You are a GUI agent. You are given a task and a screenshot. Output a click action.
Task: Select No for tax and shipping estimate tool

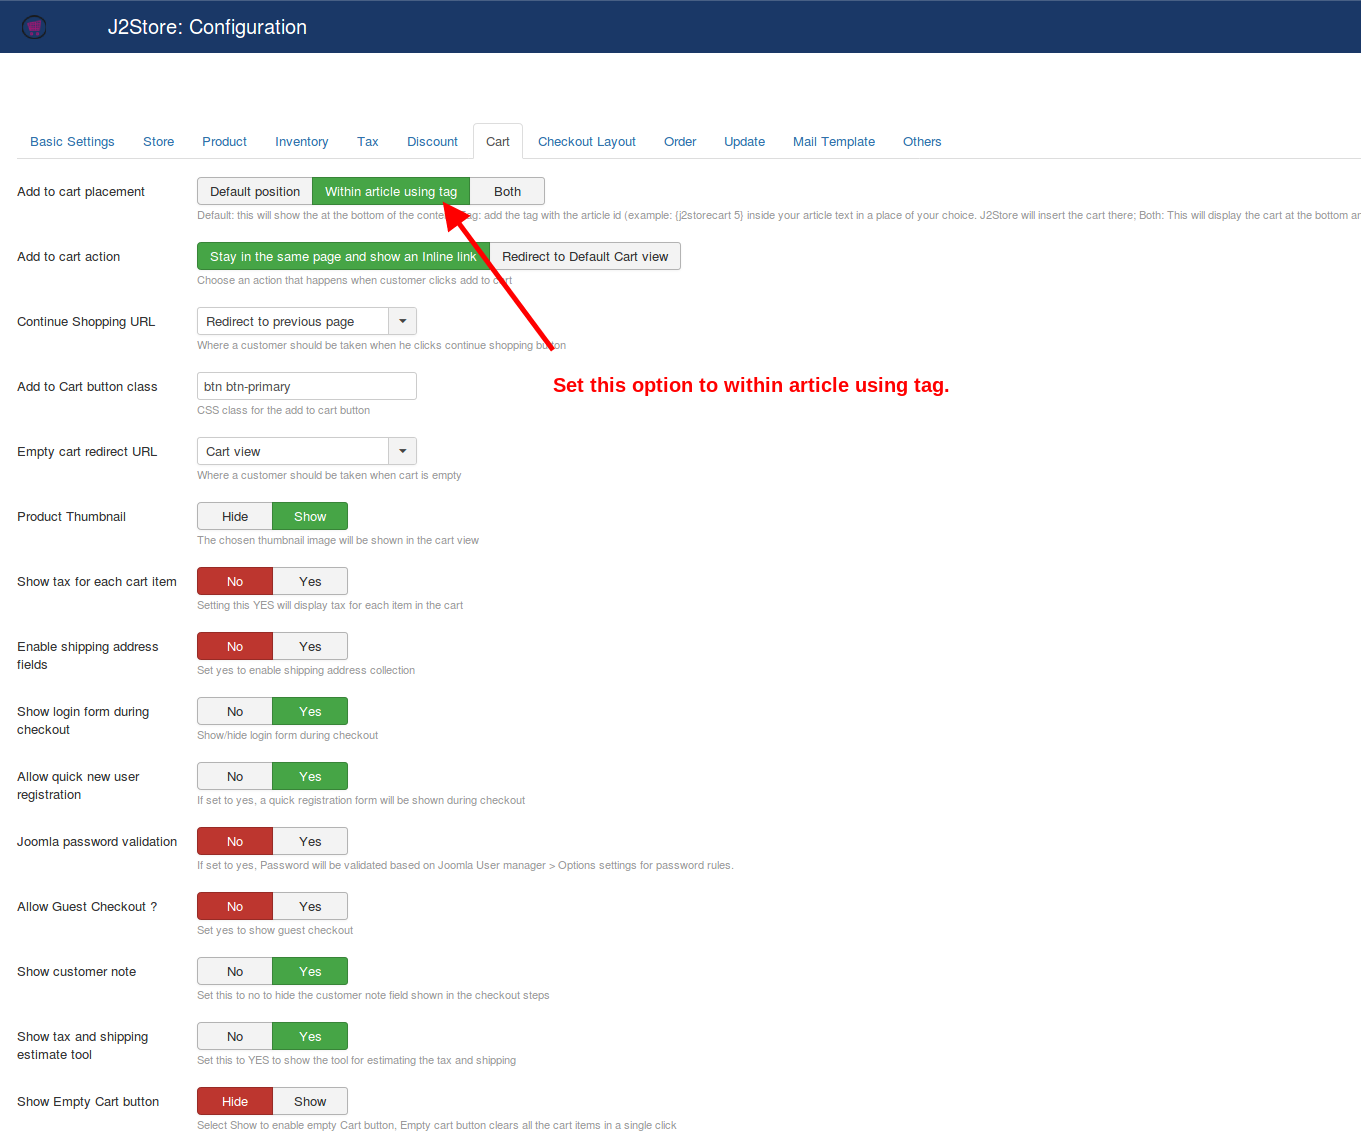tap(235, 1037)
